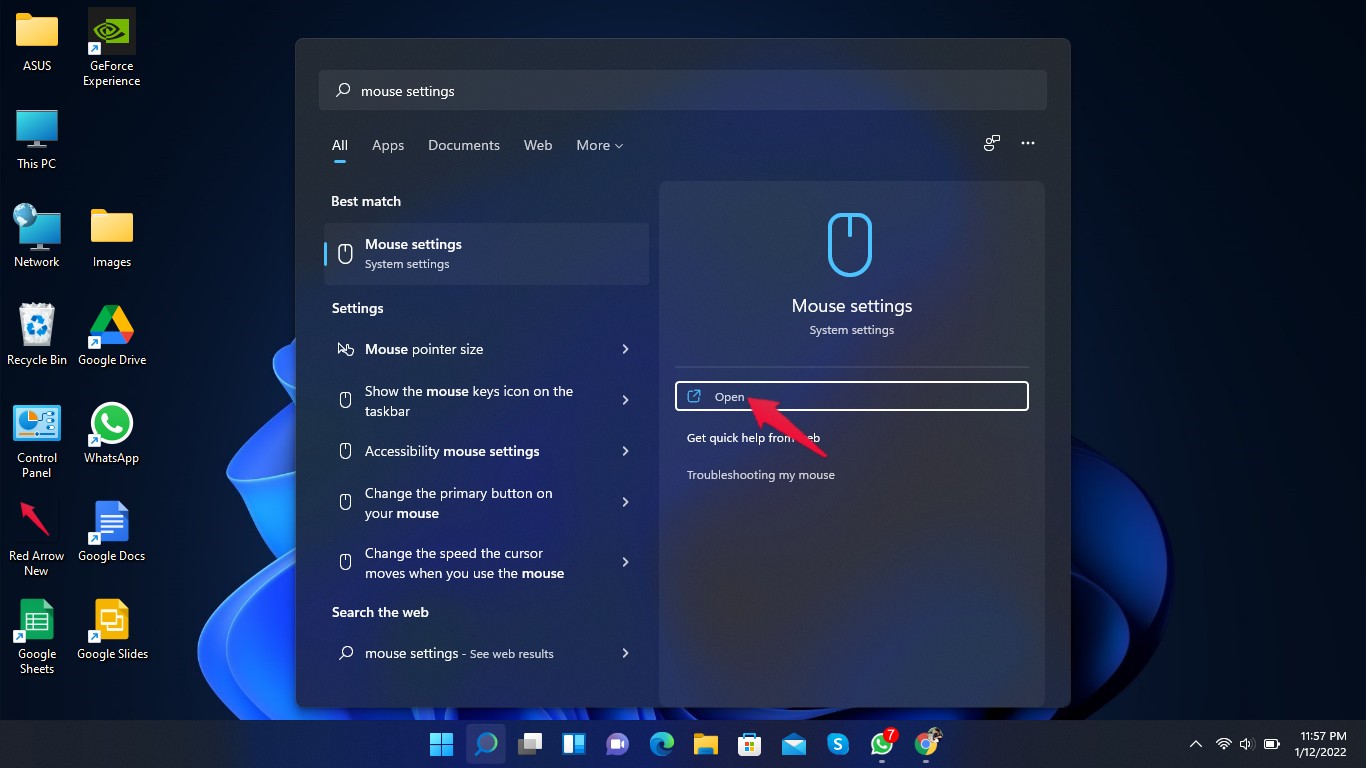Open the Troubleshooting my mouse link
This screenshot has height=768, width=1366.
click(x=761, y=475)
